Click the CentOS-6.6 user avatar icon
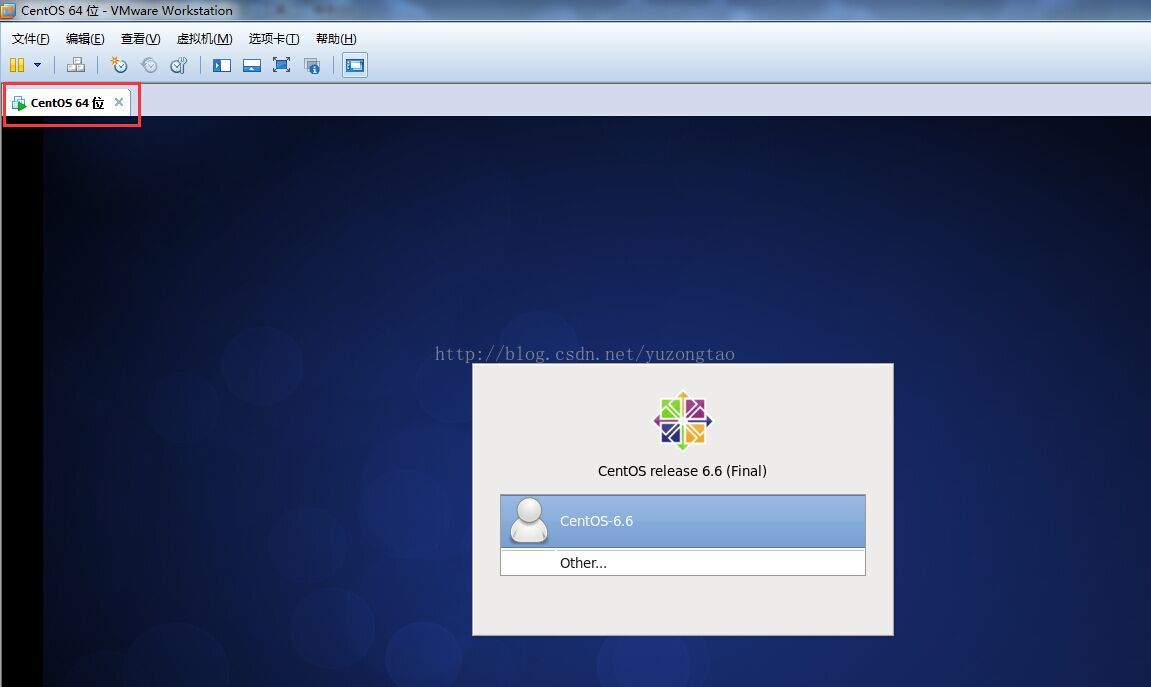 [529, 520]
